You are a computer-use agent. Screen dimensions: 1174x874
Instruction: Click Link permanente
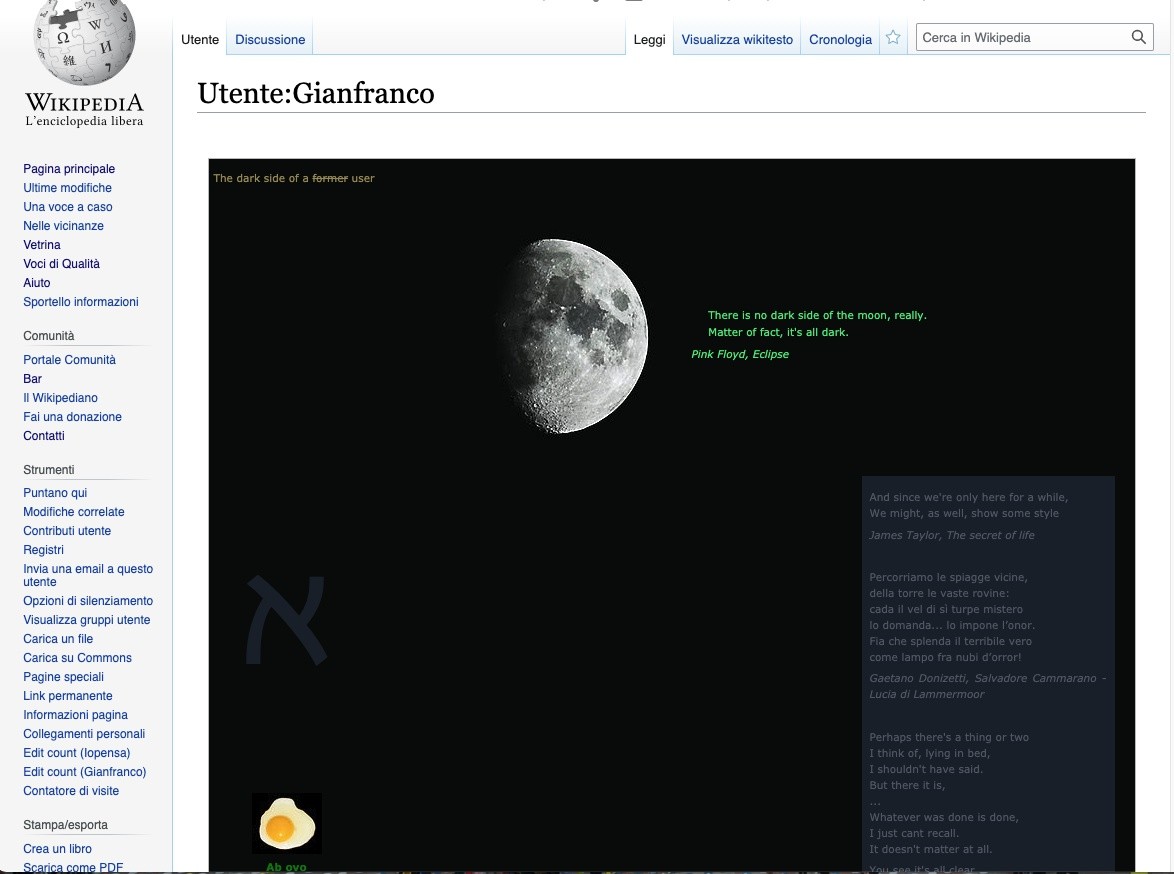pos(67,696)
